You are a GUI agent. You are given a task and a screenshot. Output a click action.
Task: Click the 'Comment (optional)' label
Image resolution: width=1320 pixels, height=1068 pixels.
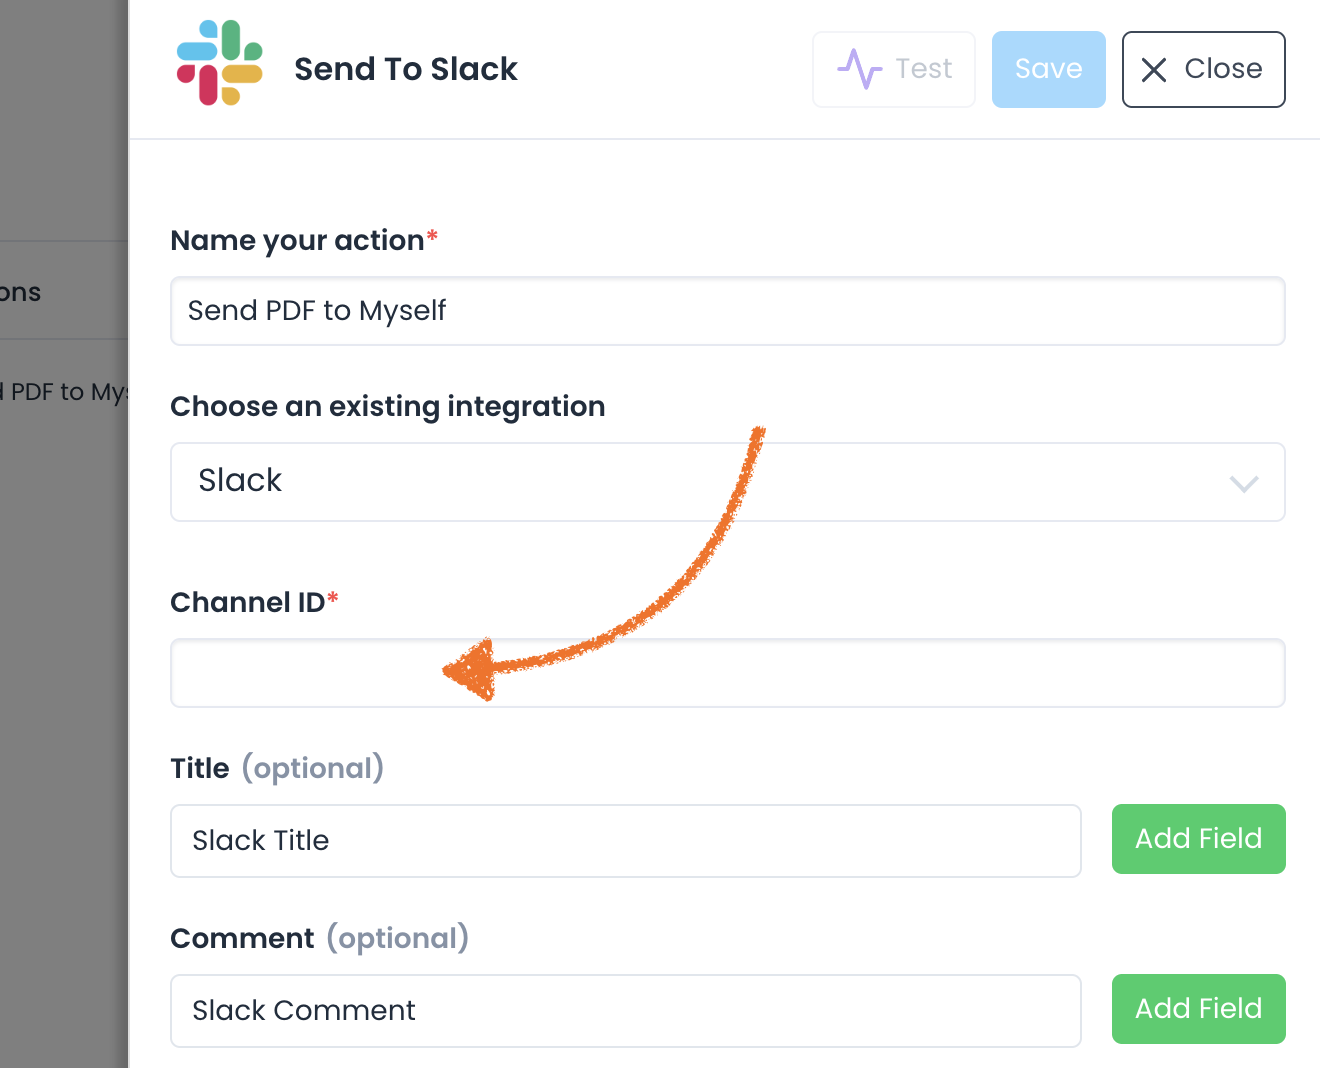coord(318,939)
